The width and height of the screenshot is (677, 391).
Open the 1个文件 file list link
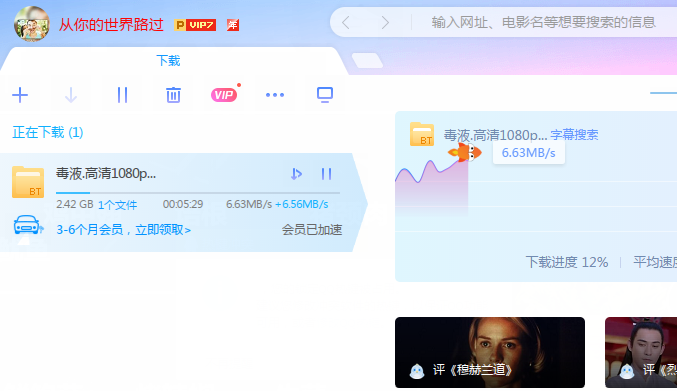click(117, 205)
